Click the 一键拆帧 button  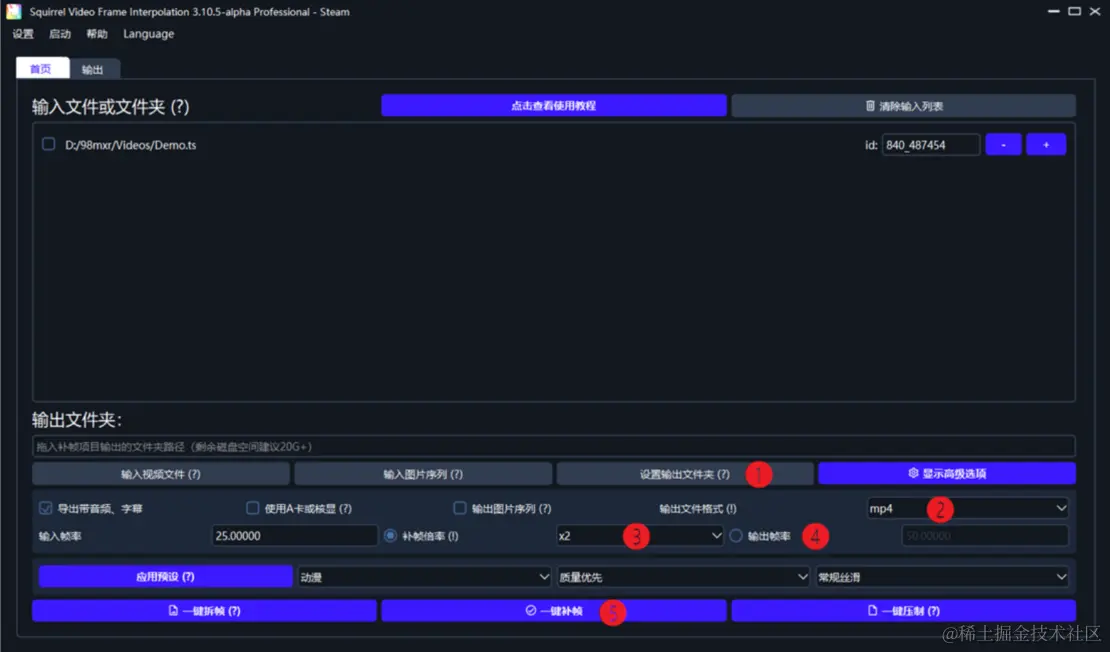click(204, 611)
